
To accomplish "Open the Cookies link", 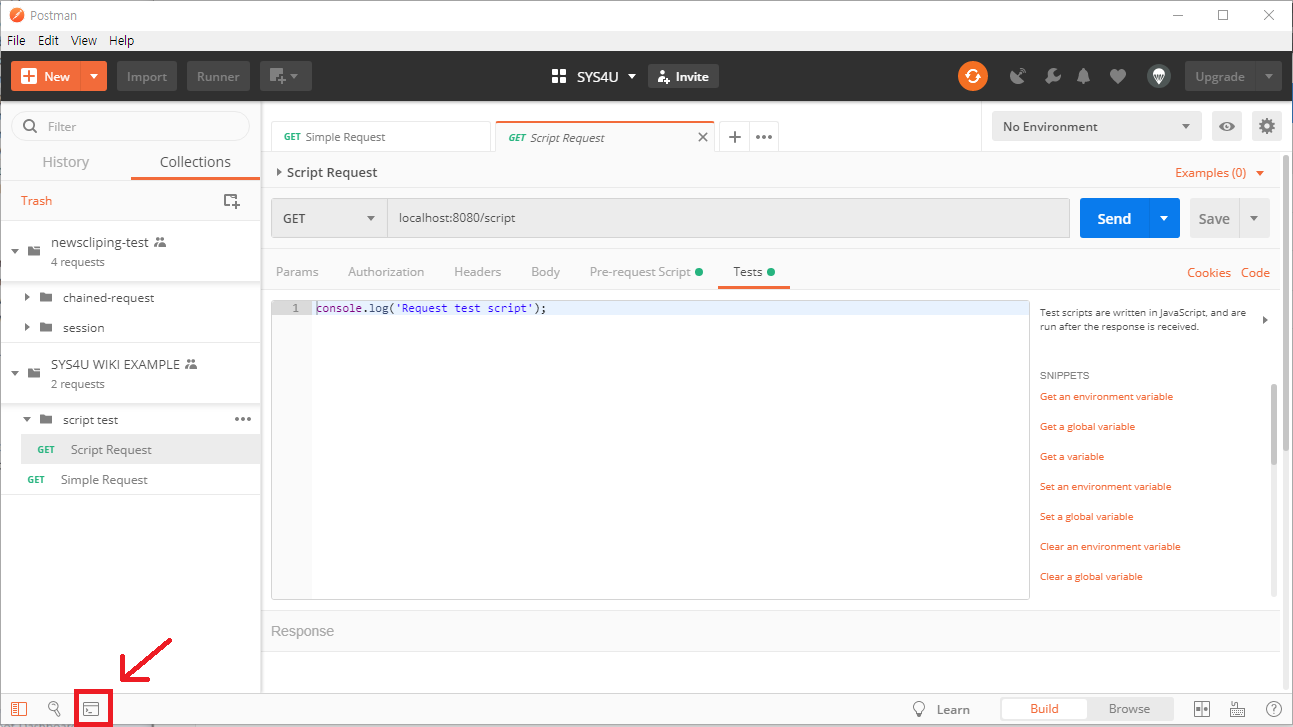I will 1209,272.
